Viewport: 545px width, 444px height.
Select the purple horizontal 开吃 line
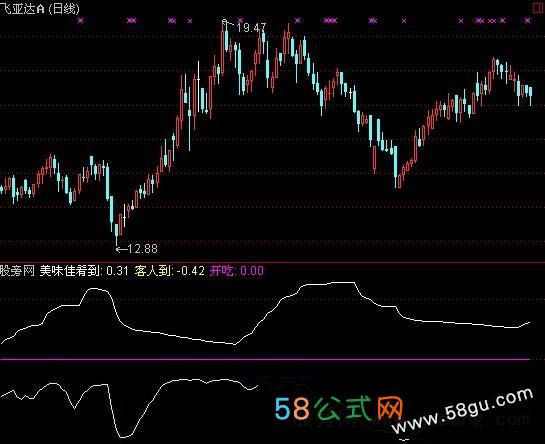pos(265,359)
